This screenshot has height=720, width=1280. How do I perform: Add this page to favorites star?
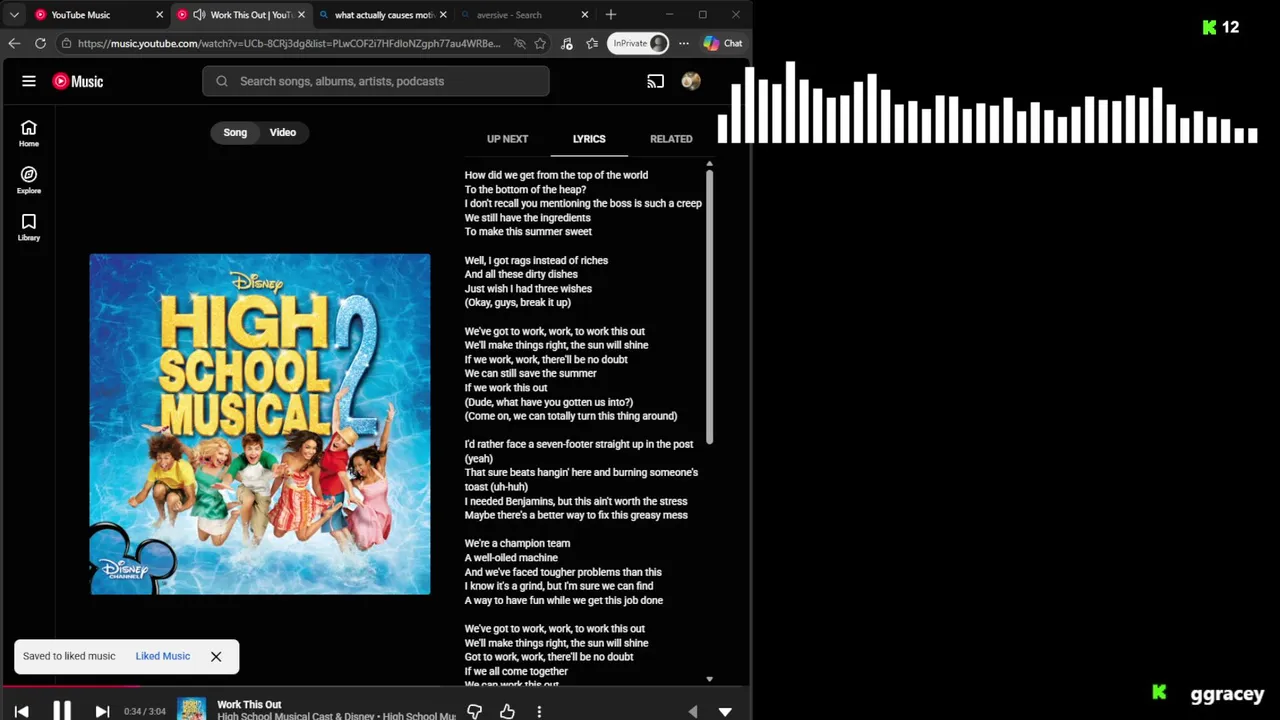(x=540, y=43)
